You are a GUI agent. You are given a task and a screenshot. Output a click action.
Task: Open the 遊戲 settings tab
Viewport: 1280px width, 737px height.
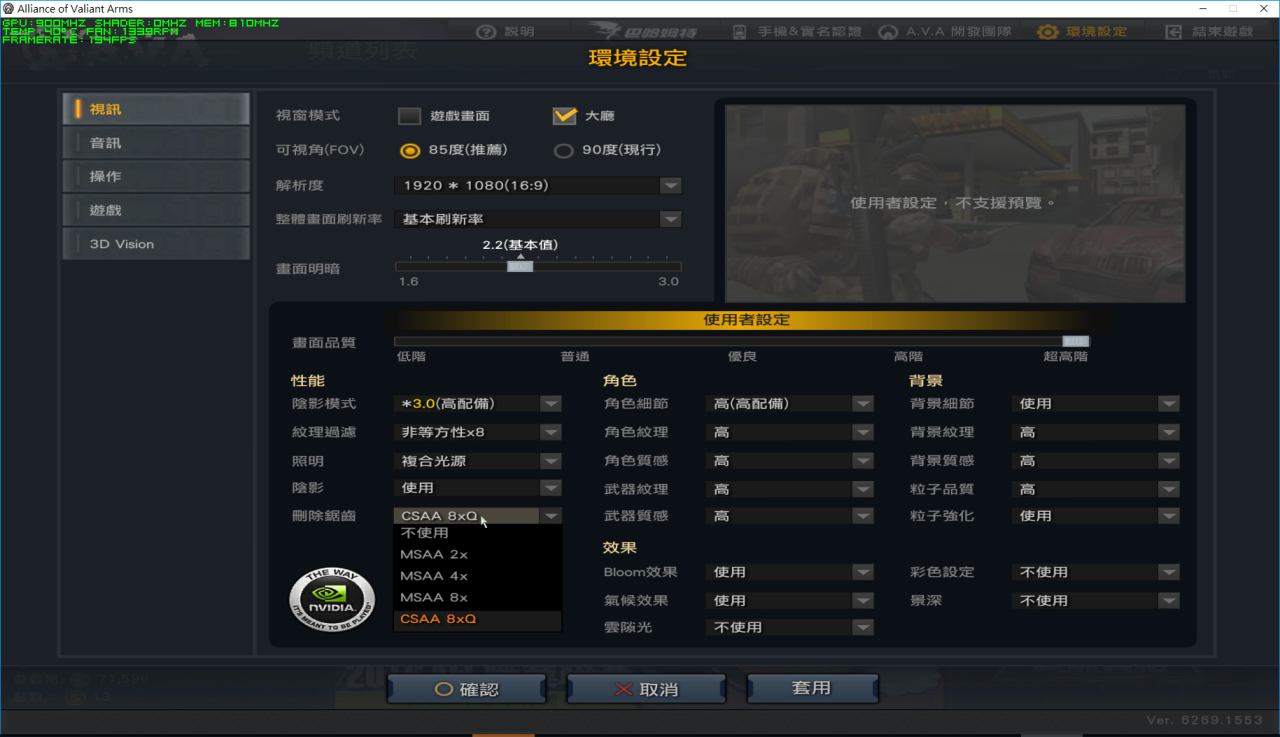point(156,210)
